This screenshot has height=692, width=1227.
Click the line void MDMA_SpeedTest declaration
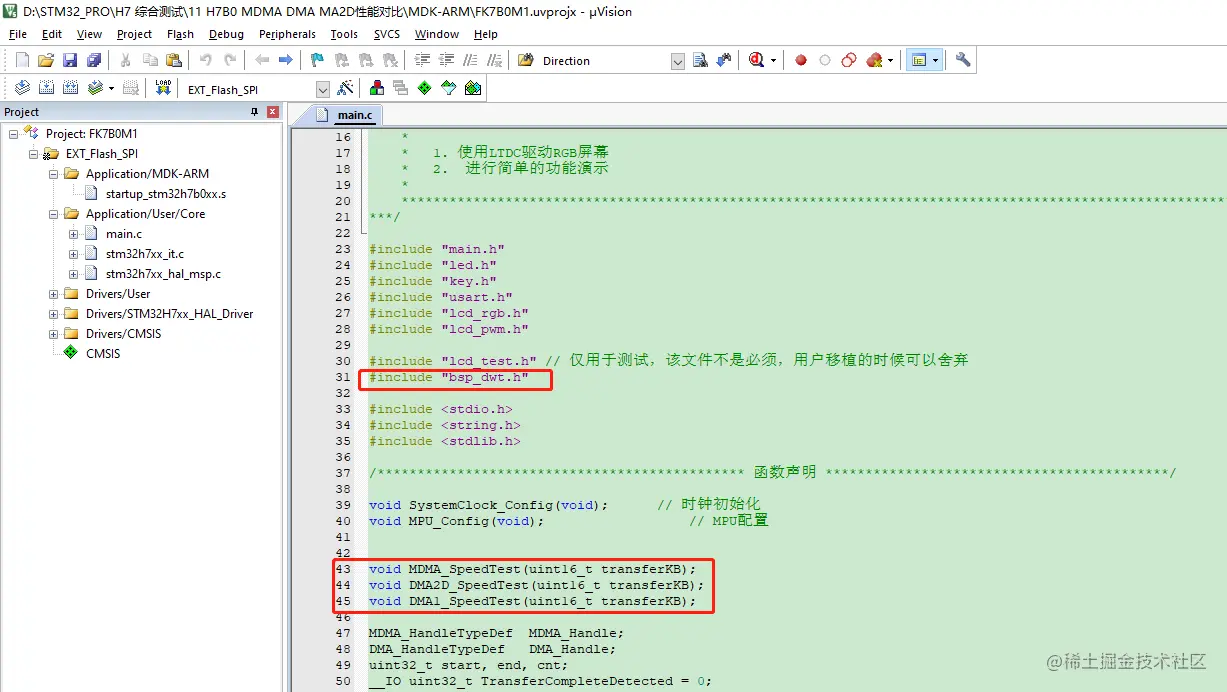click(532, 569)
